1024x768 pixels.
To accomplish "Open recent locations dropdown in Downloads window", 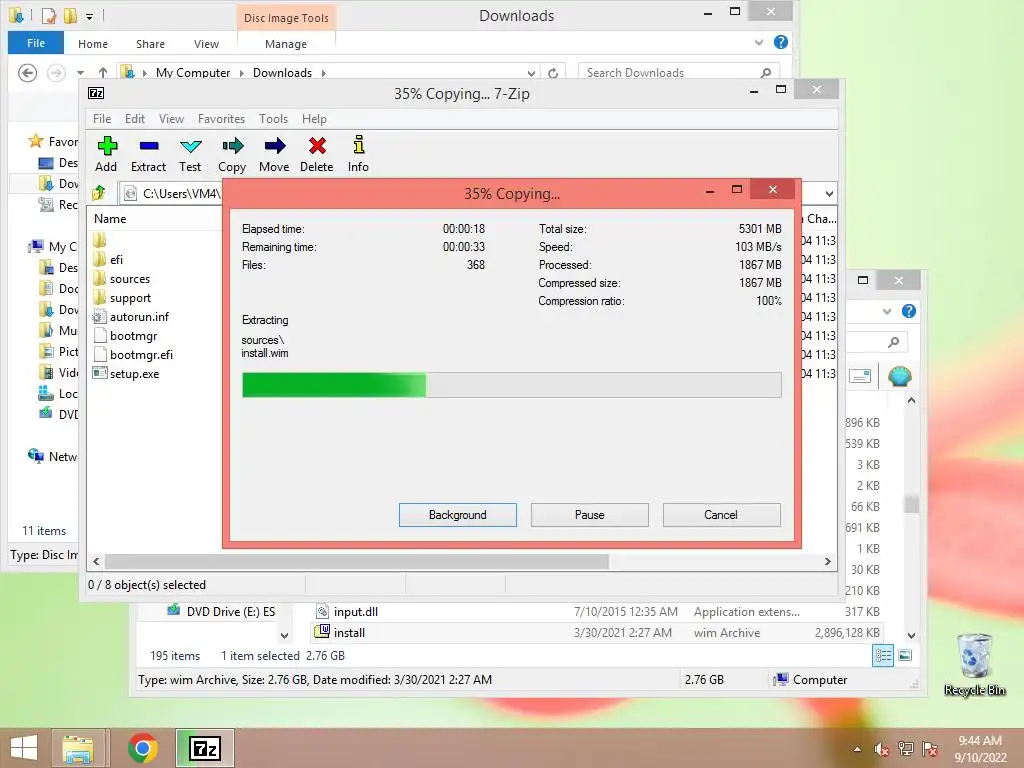I will point(80,72).
